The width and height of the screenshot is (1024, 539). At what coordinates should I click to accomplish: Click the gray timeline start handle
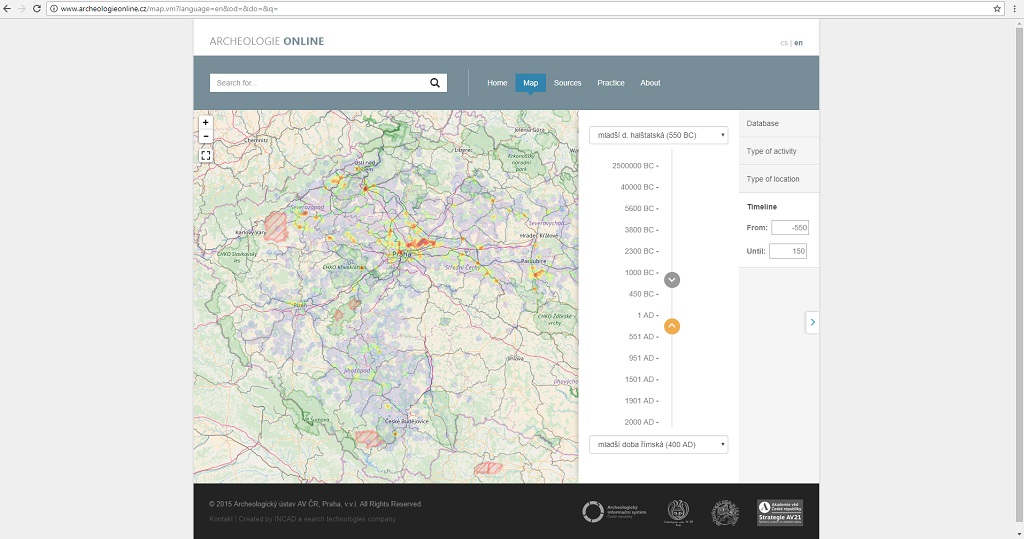pos(672,280)
